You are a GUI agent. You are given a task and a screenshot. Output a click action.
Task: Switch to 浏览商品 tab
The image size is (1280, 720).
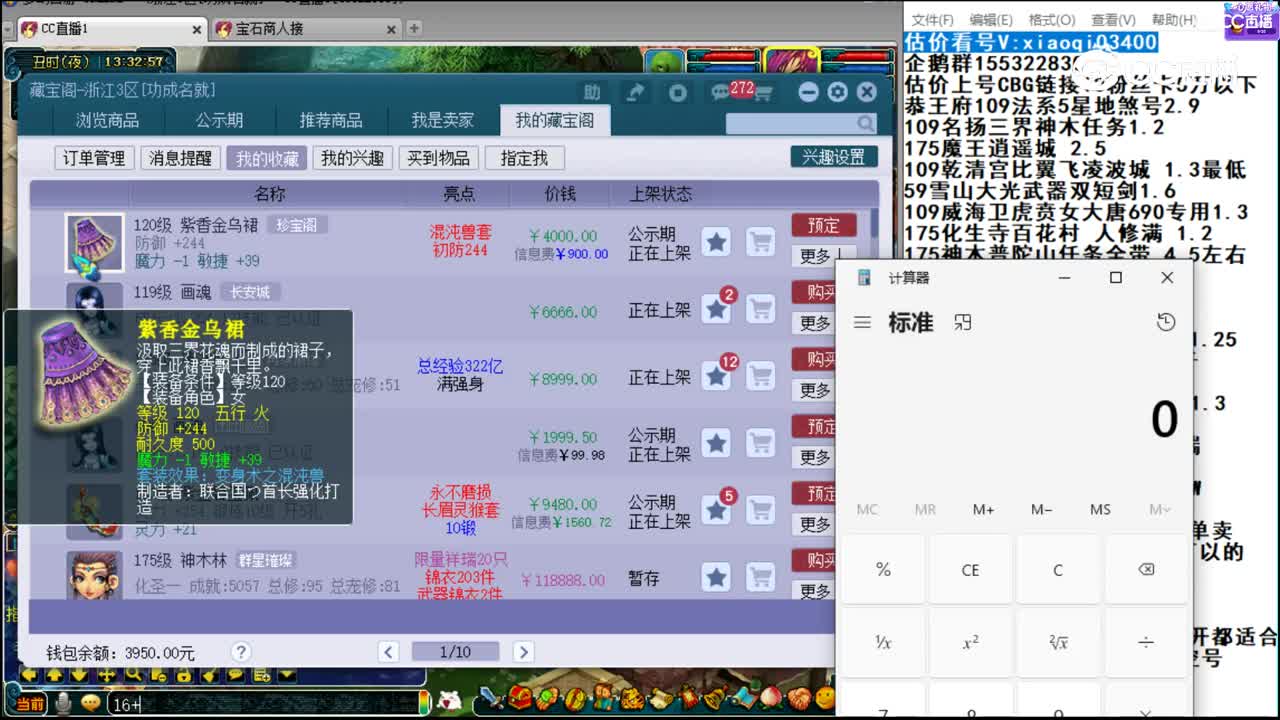108,120
